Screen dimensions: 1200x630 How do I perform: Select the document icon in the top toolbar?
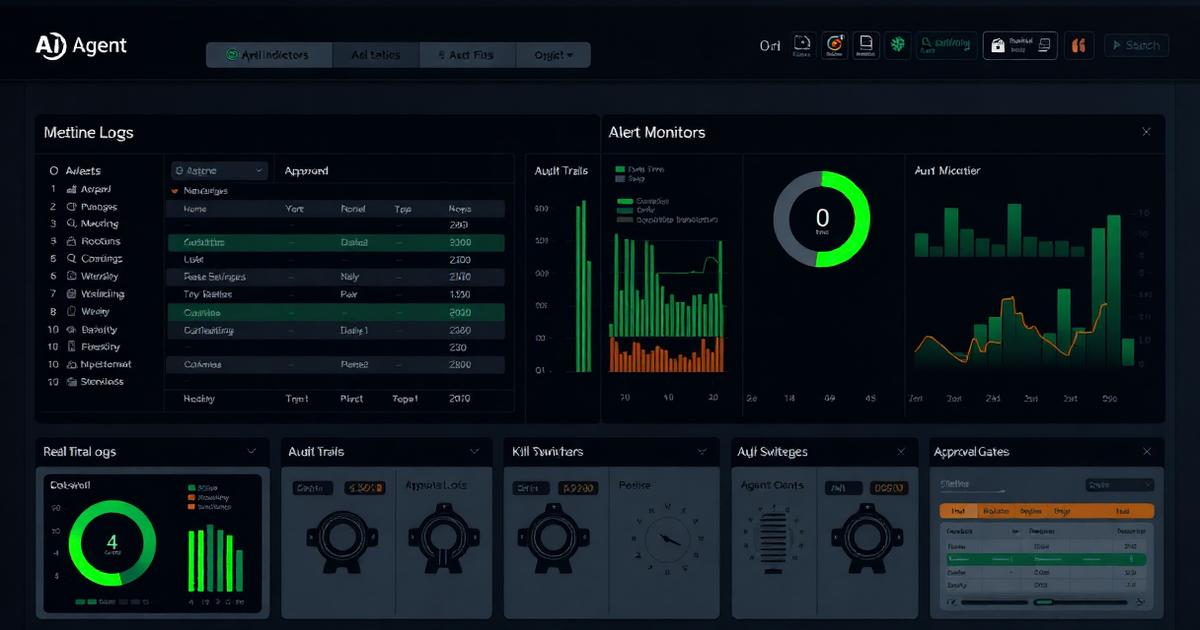[x=866, y=45]
